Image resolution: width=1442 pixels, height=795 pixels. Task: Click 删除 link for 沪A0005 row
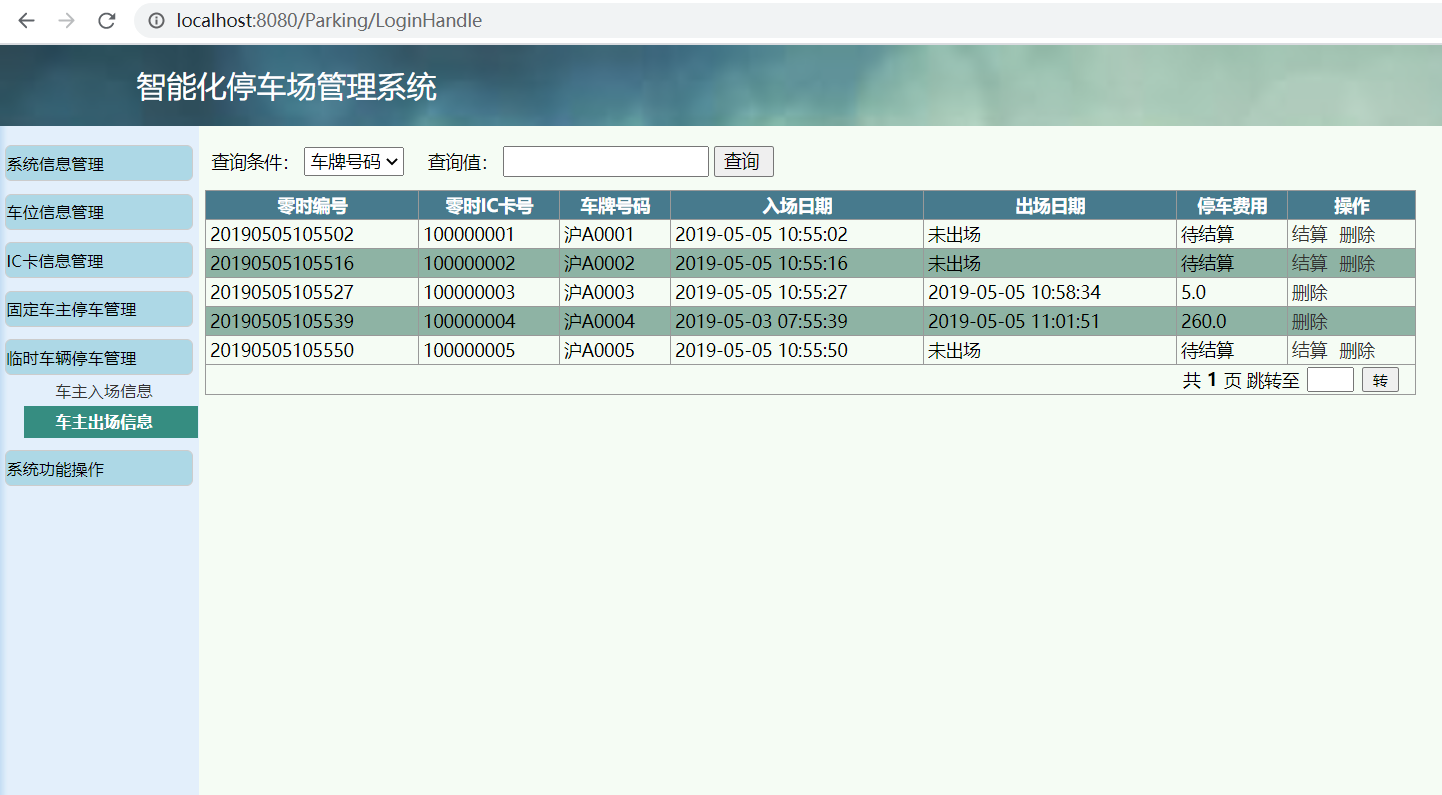[x=1357, y=350]
